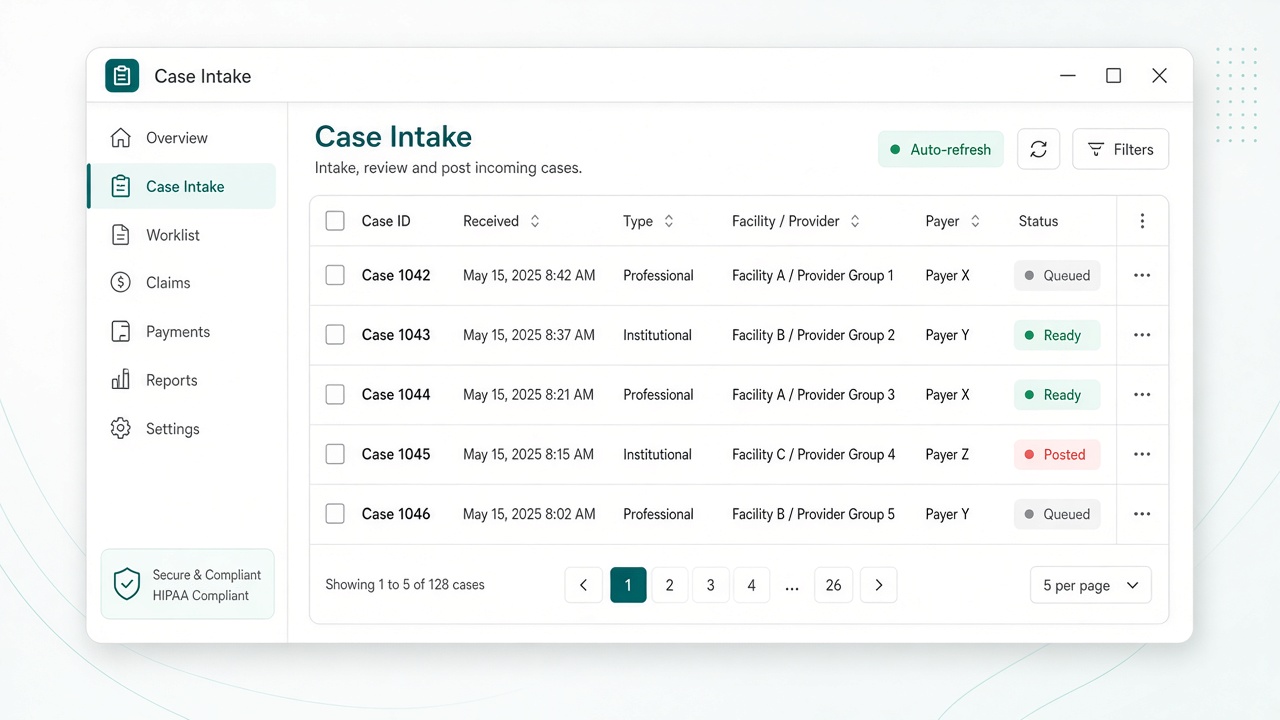This screenshot has width=1280, height=720.
Task: Go to page 2
Action: click(670, 585)
